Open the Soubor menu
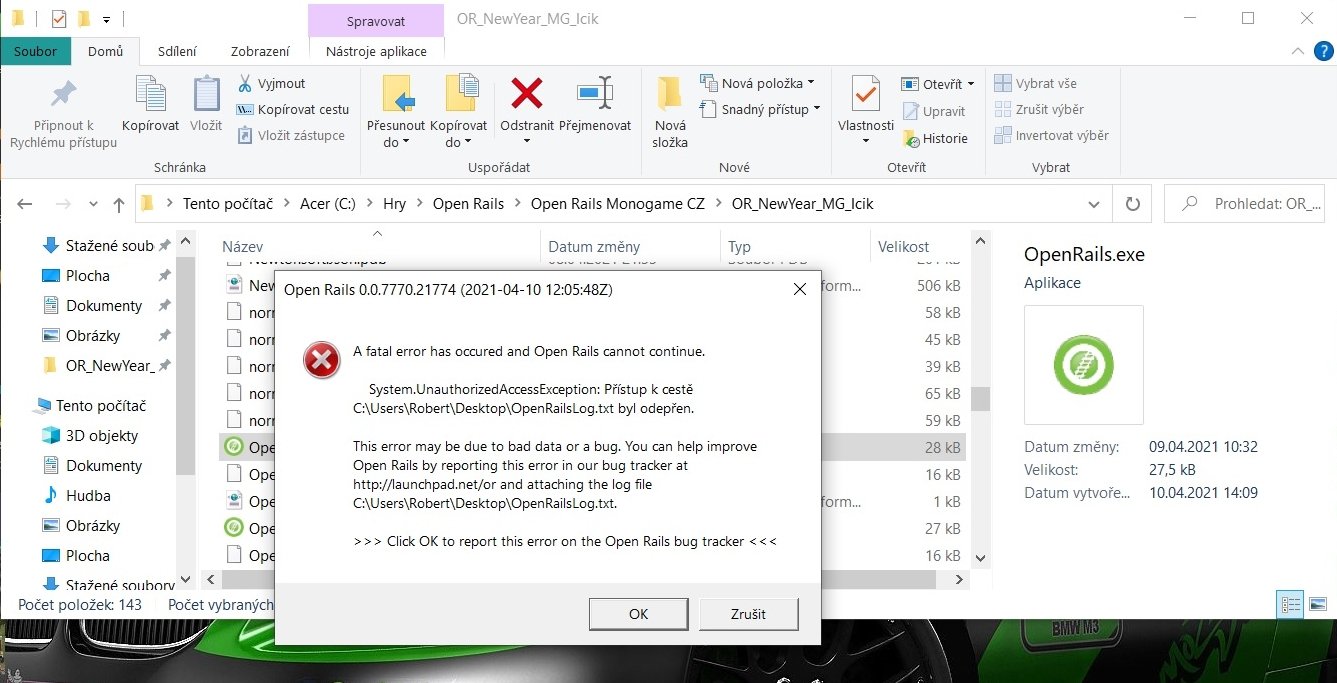 point(36,51)
